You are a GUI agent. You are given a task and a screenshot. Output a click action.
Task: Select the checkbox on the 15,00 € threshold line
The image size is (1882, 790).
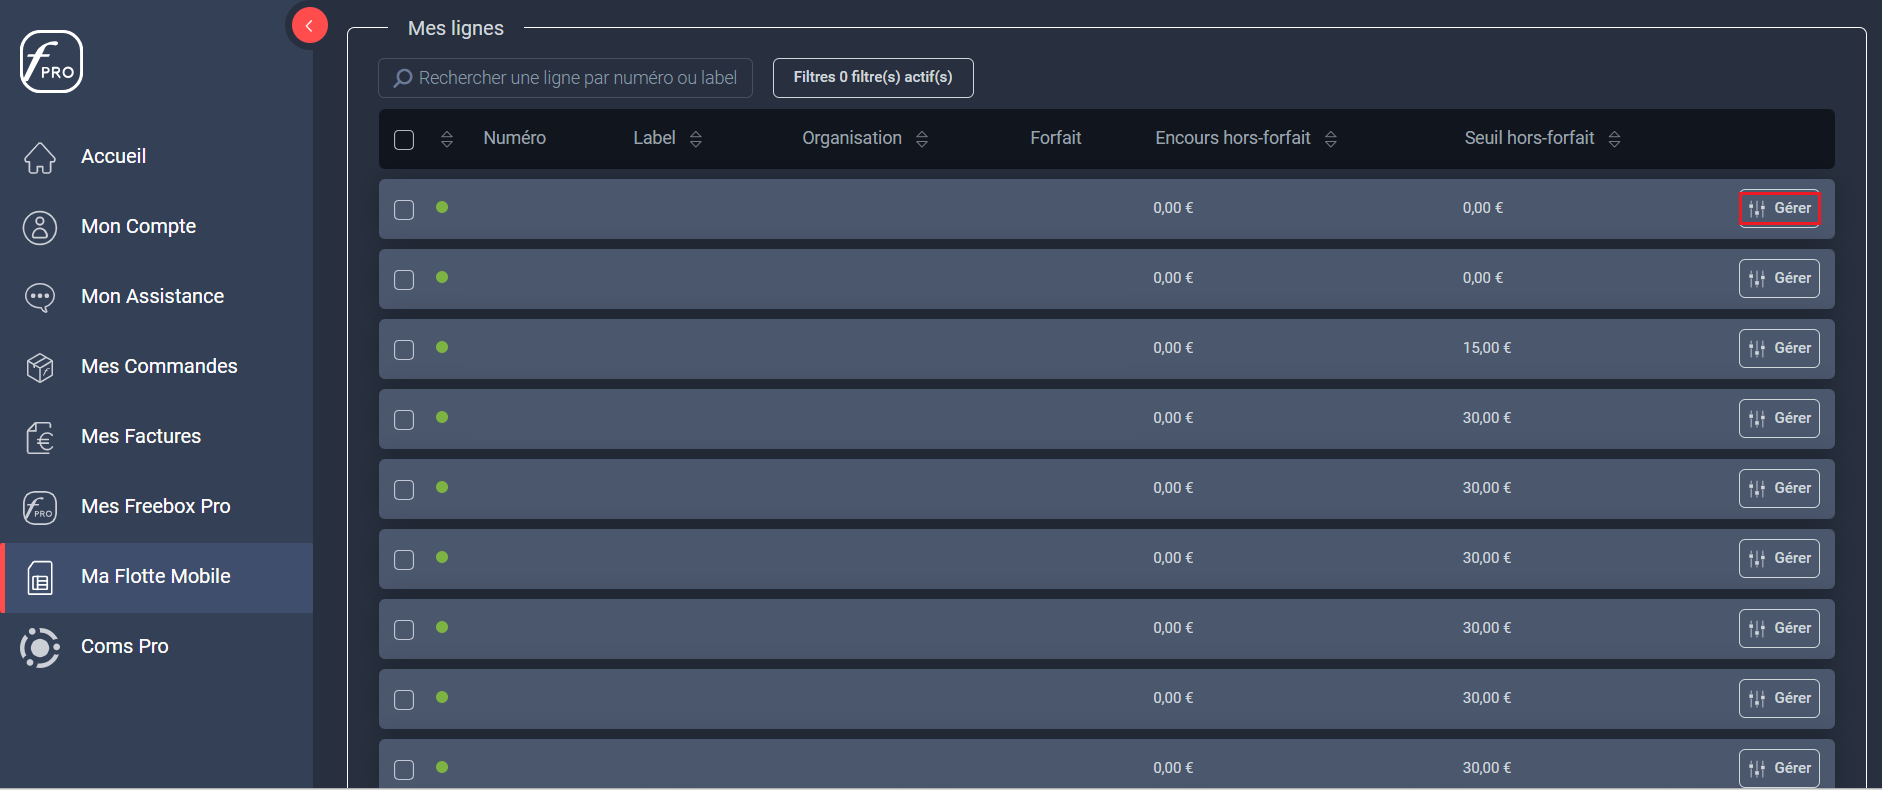404,350
